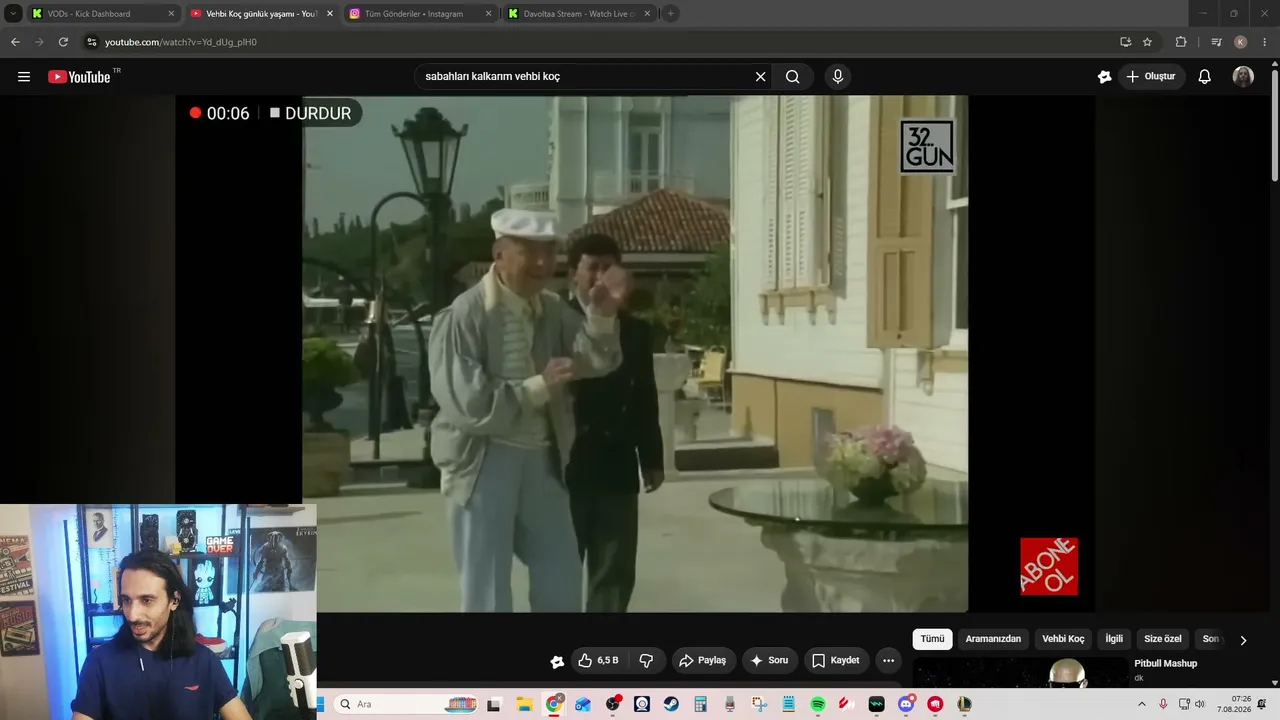Open YouTube notifications bell
Screen dimensions: 1280x720
point(1205,77)
